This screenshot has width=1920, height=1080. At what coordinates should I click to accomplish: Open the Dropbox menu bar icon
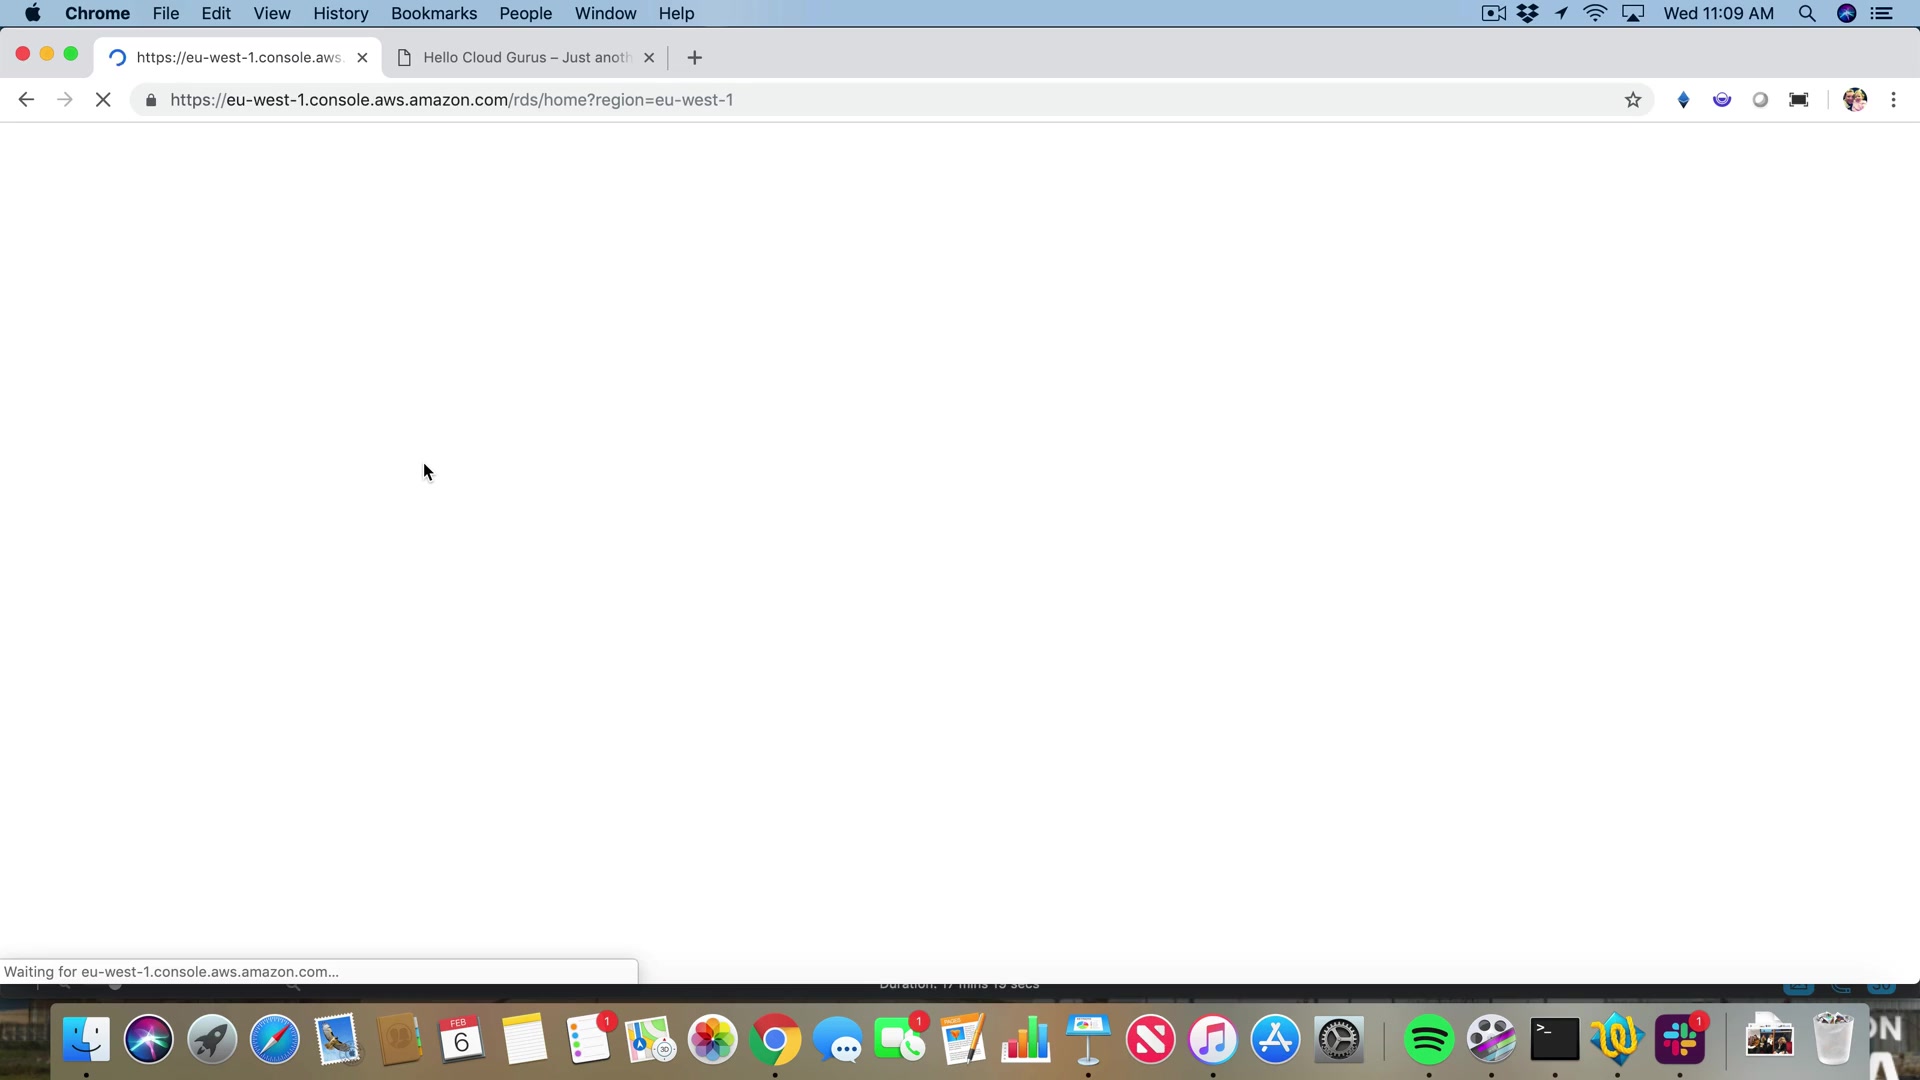click(x=1527, y=14)
